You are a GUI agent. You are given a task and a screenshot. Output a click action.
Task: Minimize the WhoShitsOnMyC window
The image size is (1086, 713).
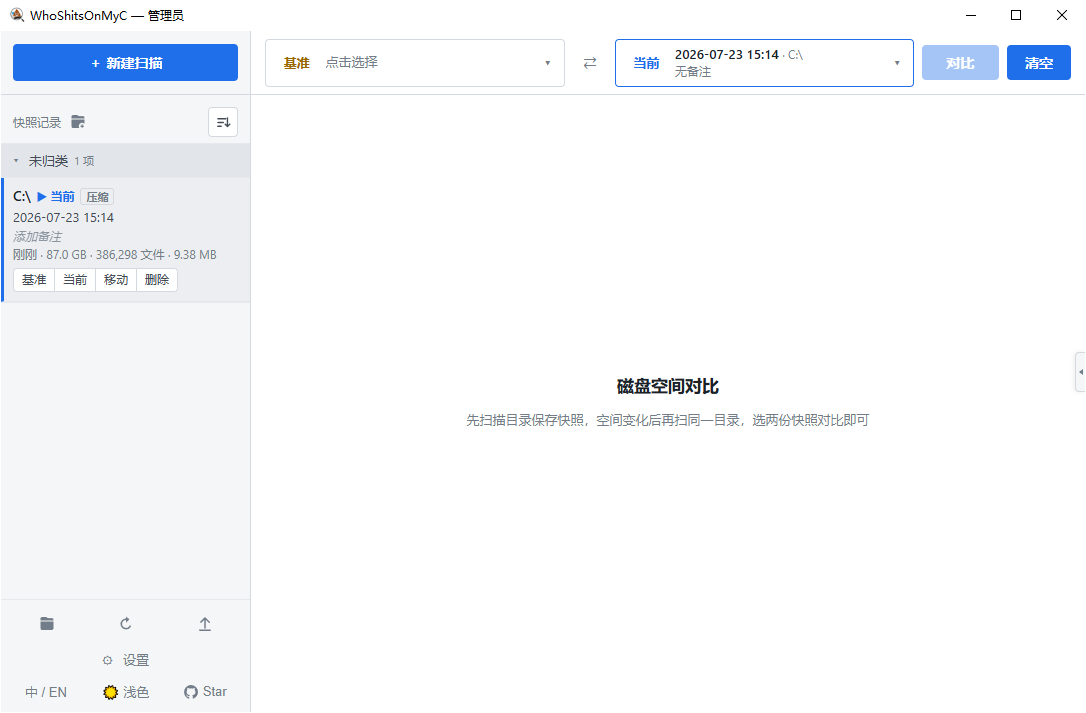(971, 15)
